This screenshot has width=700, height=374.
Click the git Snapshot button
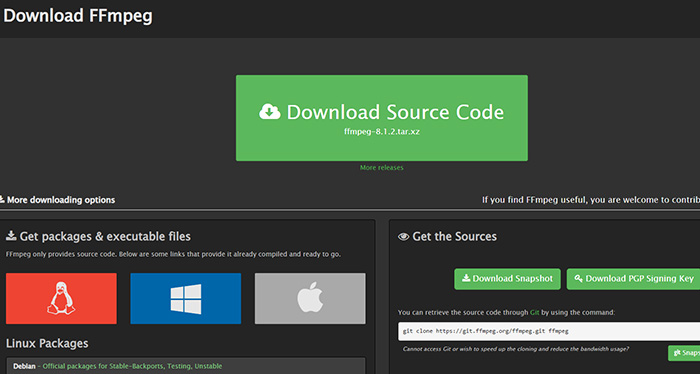684,353
